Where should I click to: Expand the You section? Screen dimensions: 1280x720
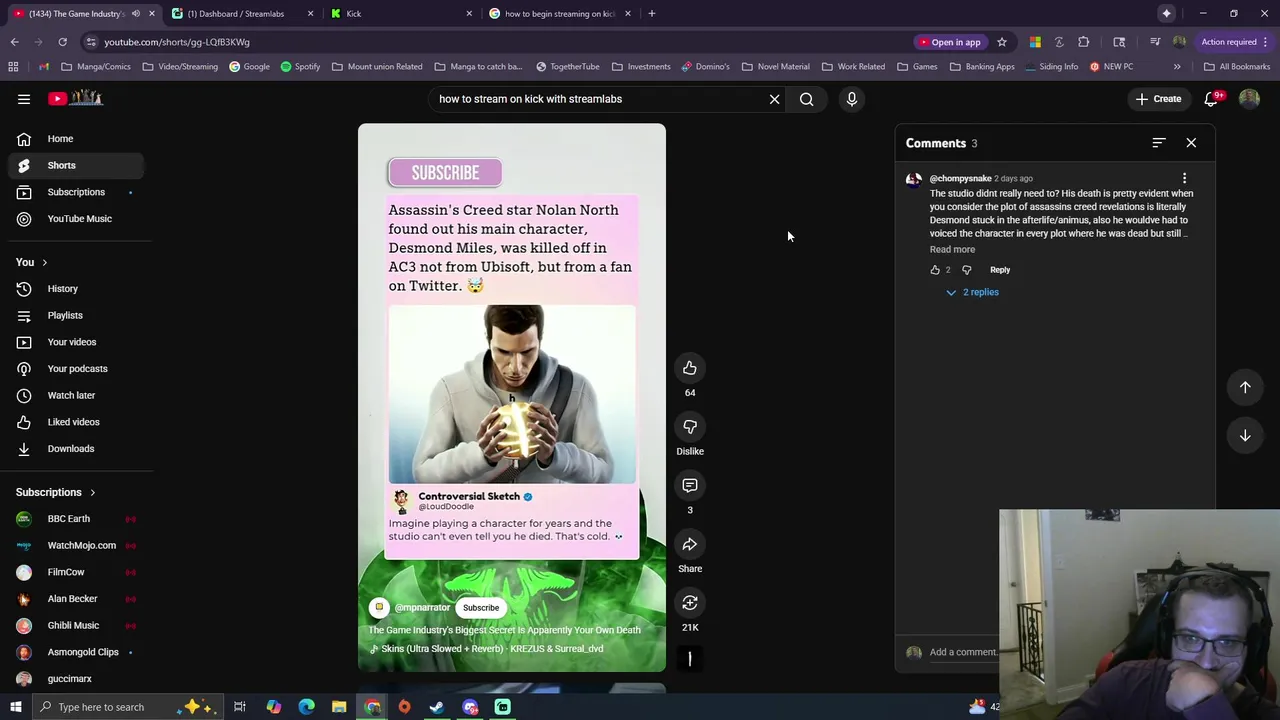[x=31, y=262]
